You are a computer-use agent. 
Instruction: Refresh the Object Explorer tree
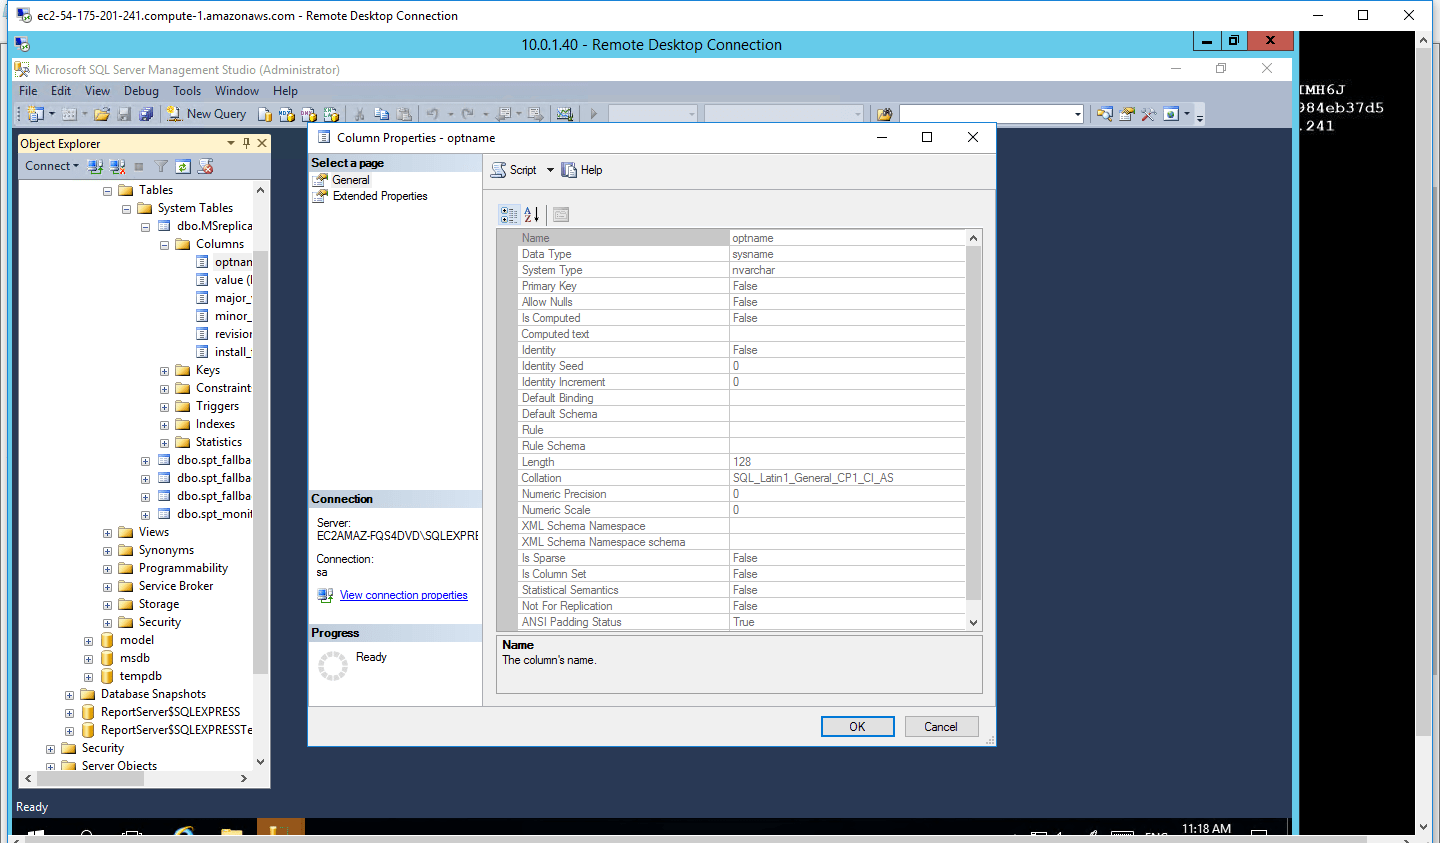point(184,166)
